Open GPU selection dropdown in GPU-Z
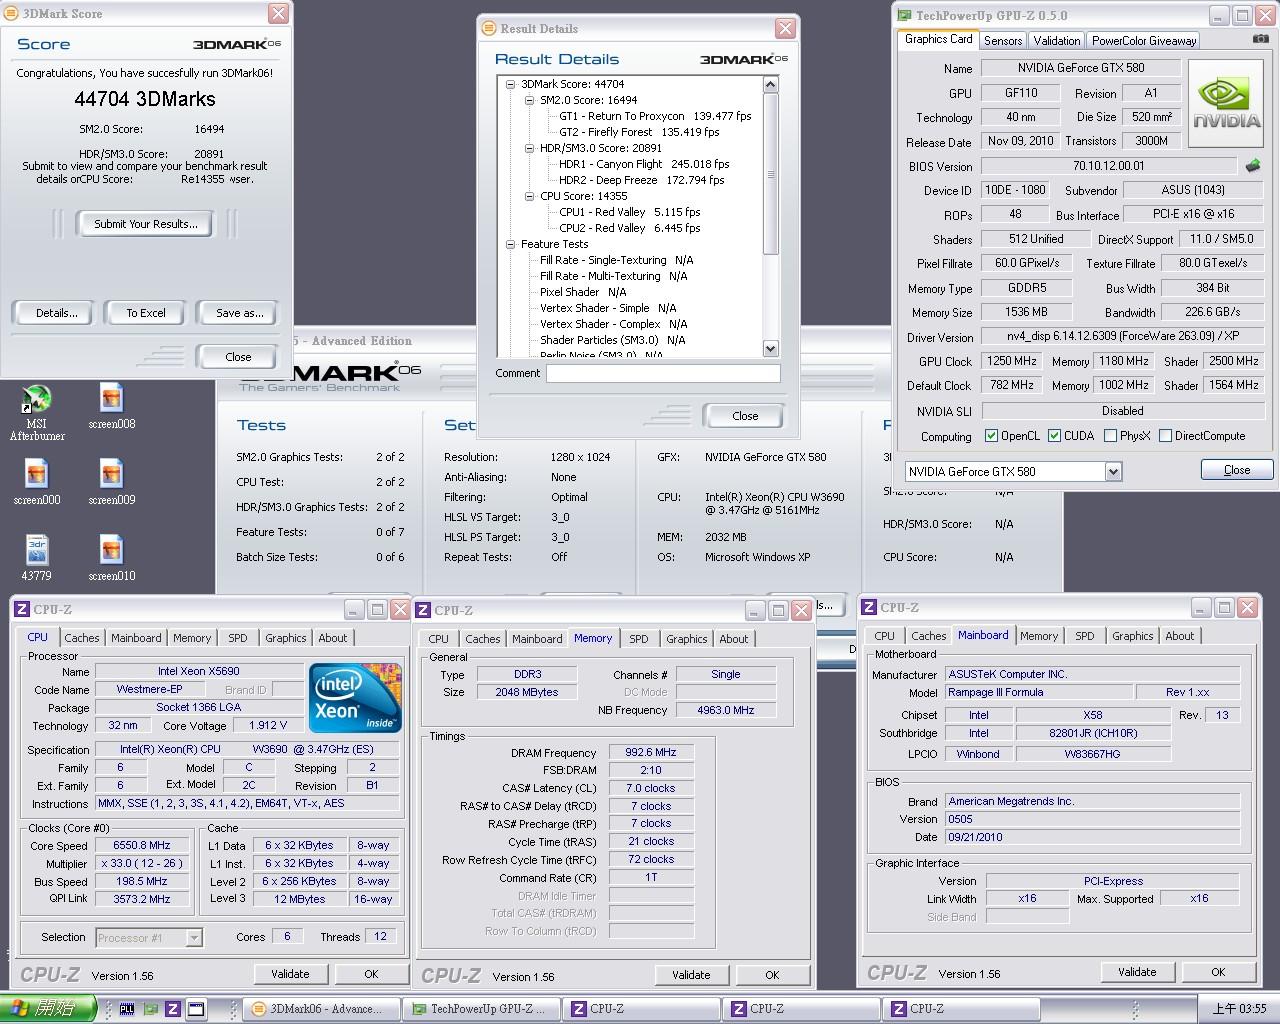Screen dimensions: 1280x1024 1113,471
